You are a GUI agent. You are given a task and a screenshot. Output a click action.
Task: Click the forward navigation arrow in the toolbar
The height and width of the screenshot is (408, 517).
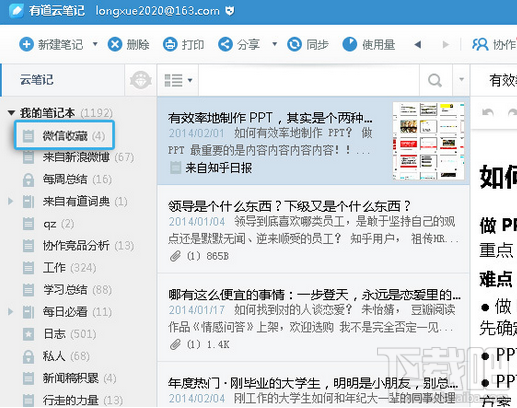click(446, 44)
